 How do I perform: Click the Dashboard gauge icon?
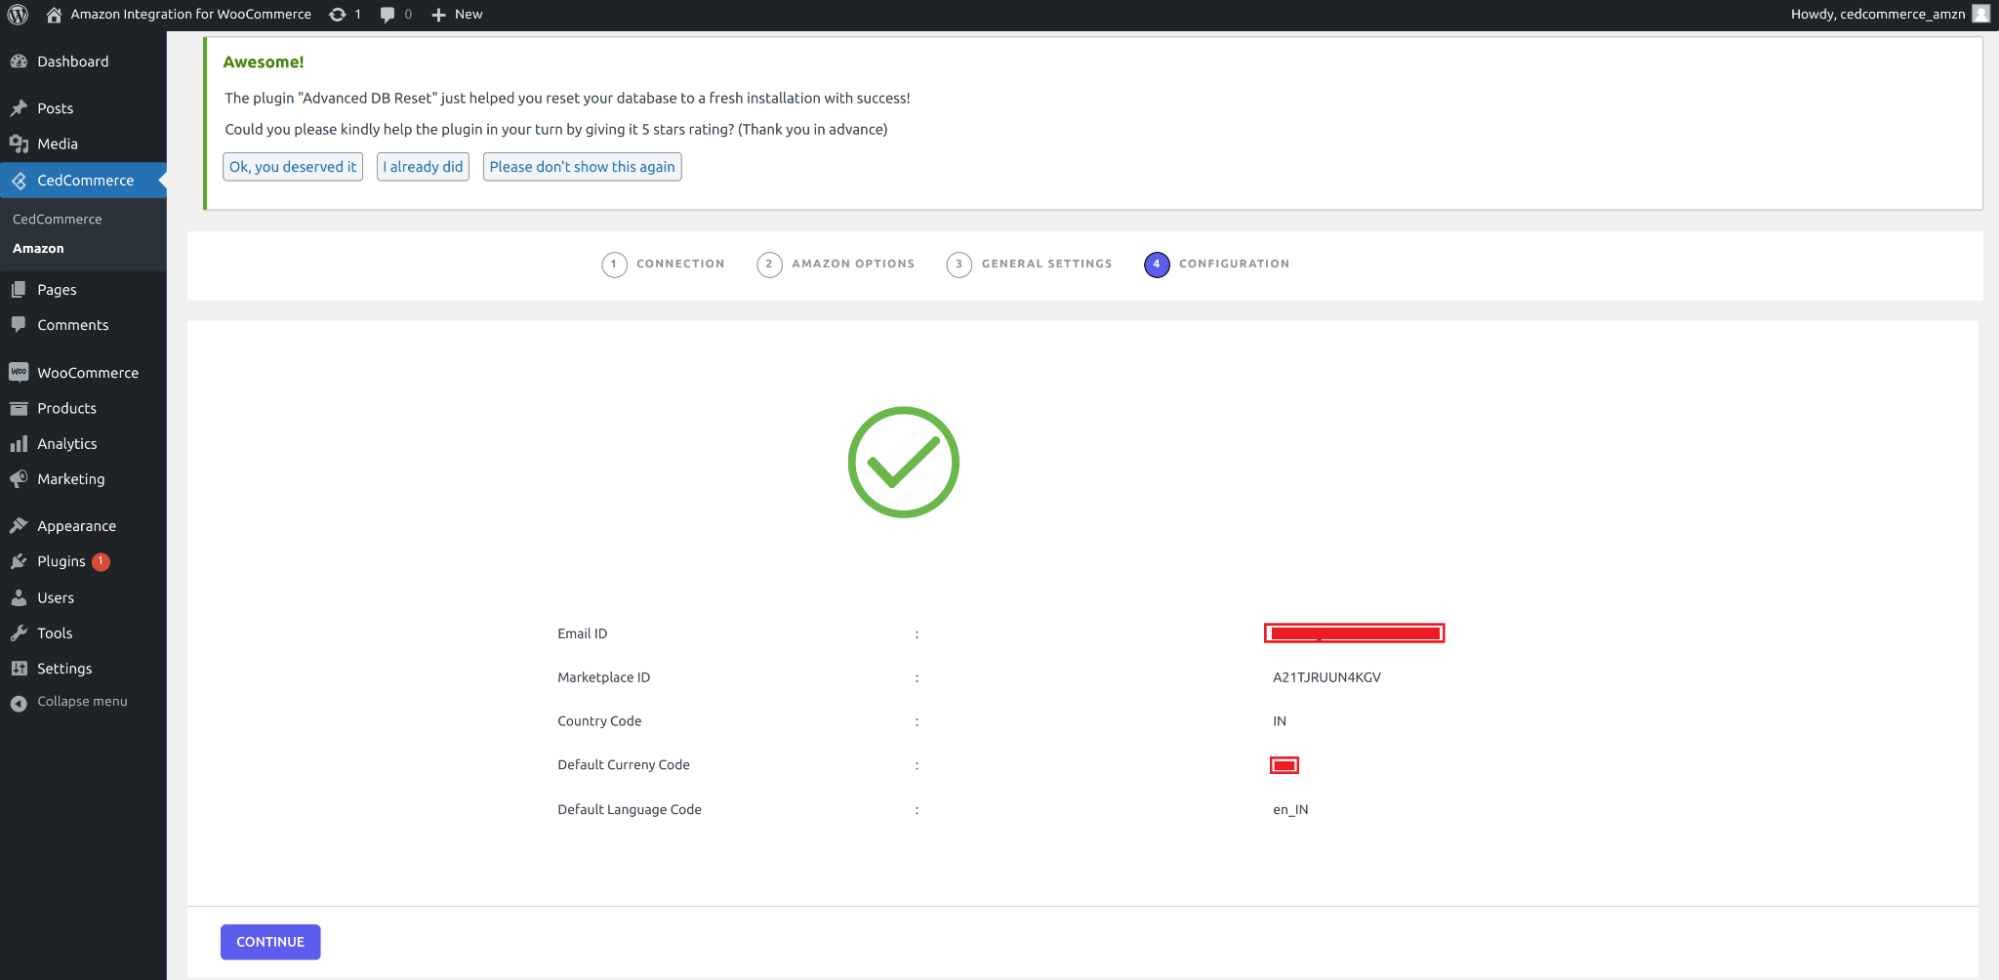tap(19, 61)
